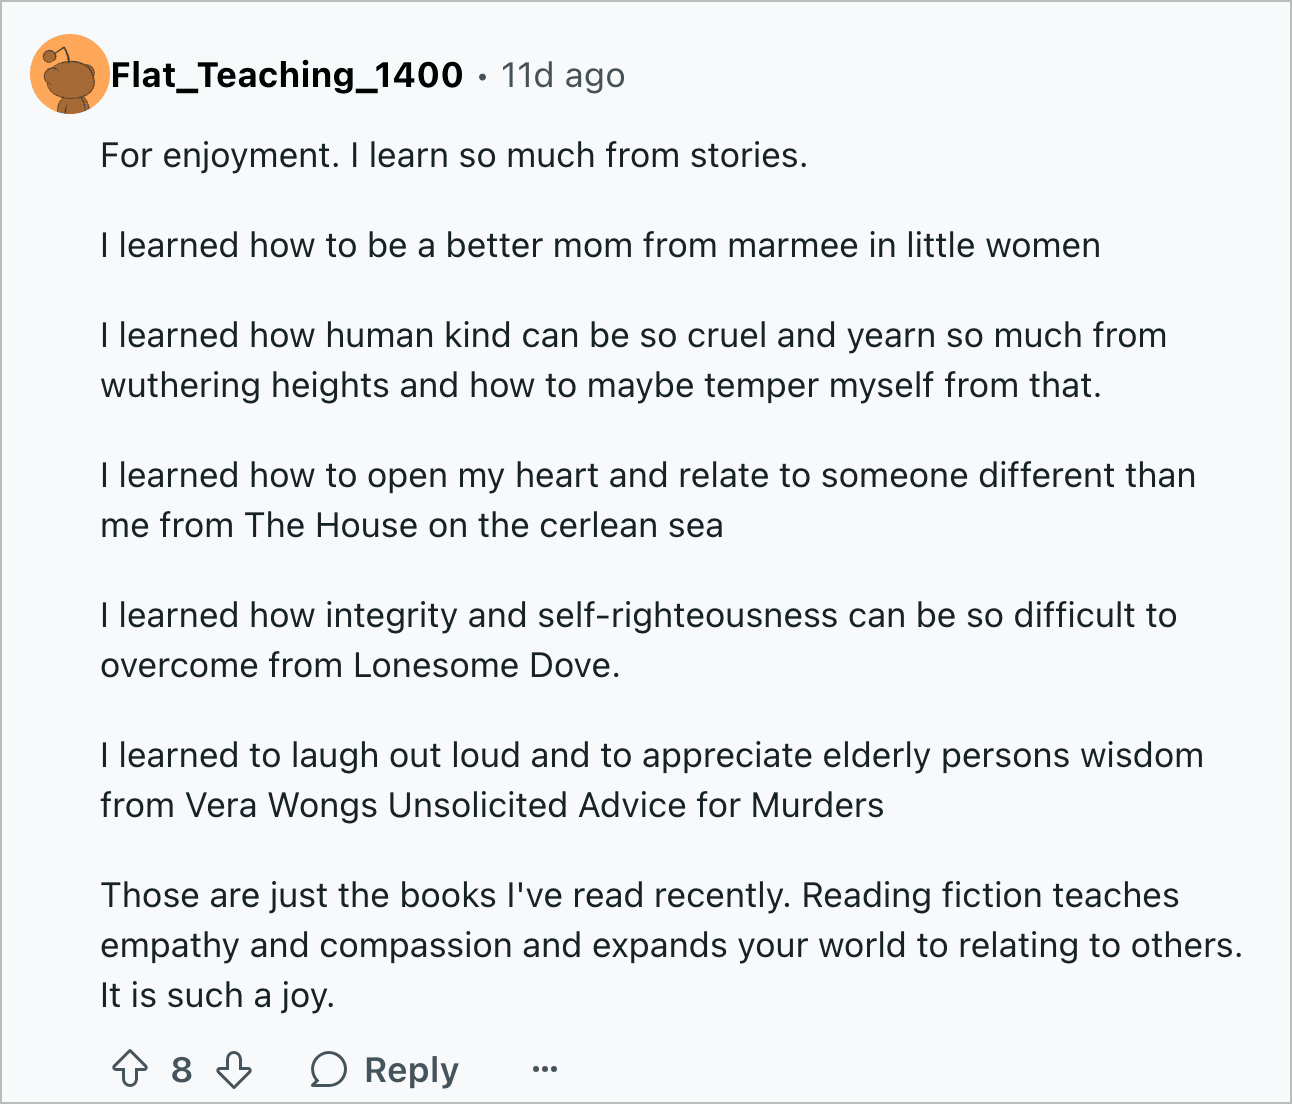Click the "11d ago" timestamp permalink
Viewport: 1292px width, 1104px height.
563,75
